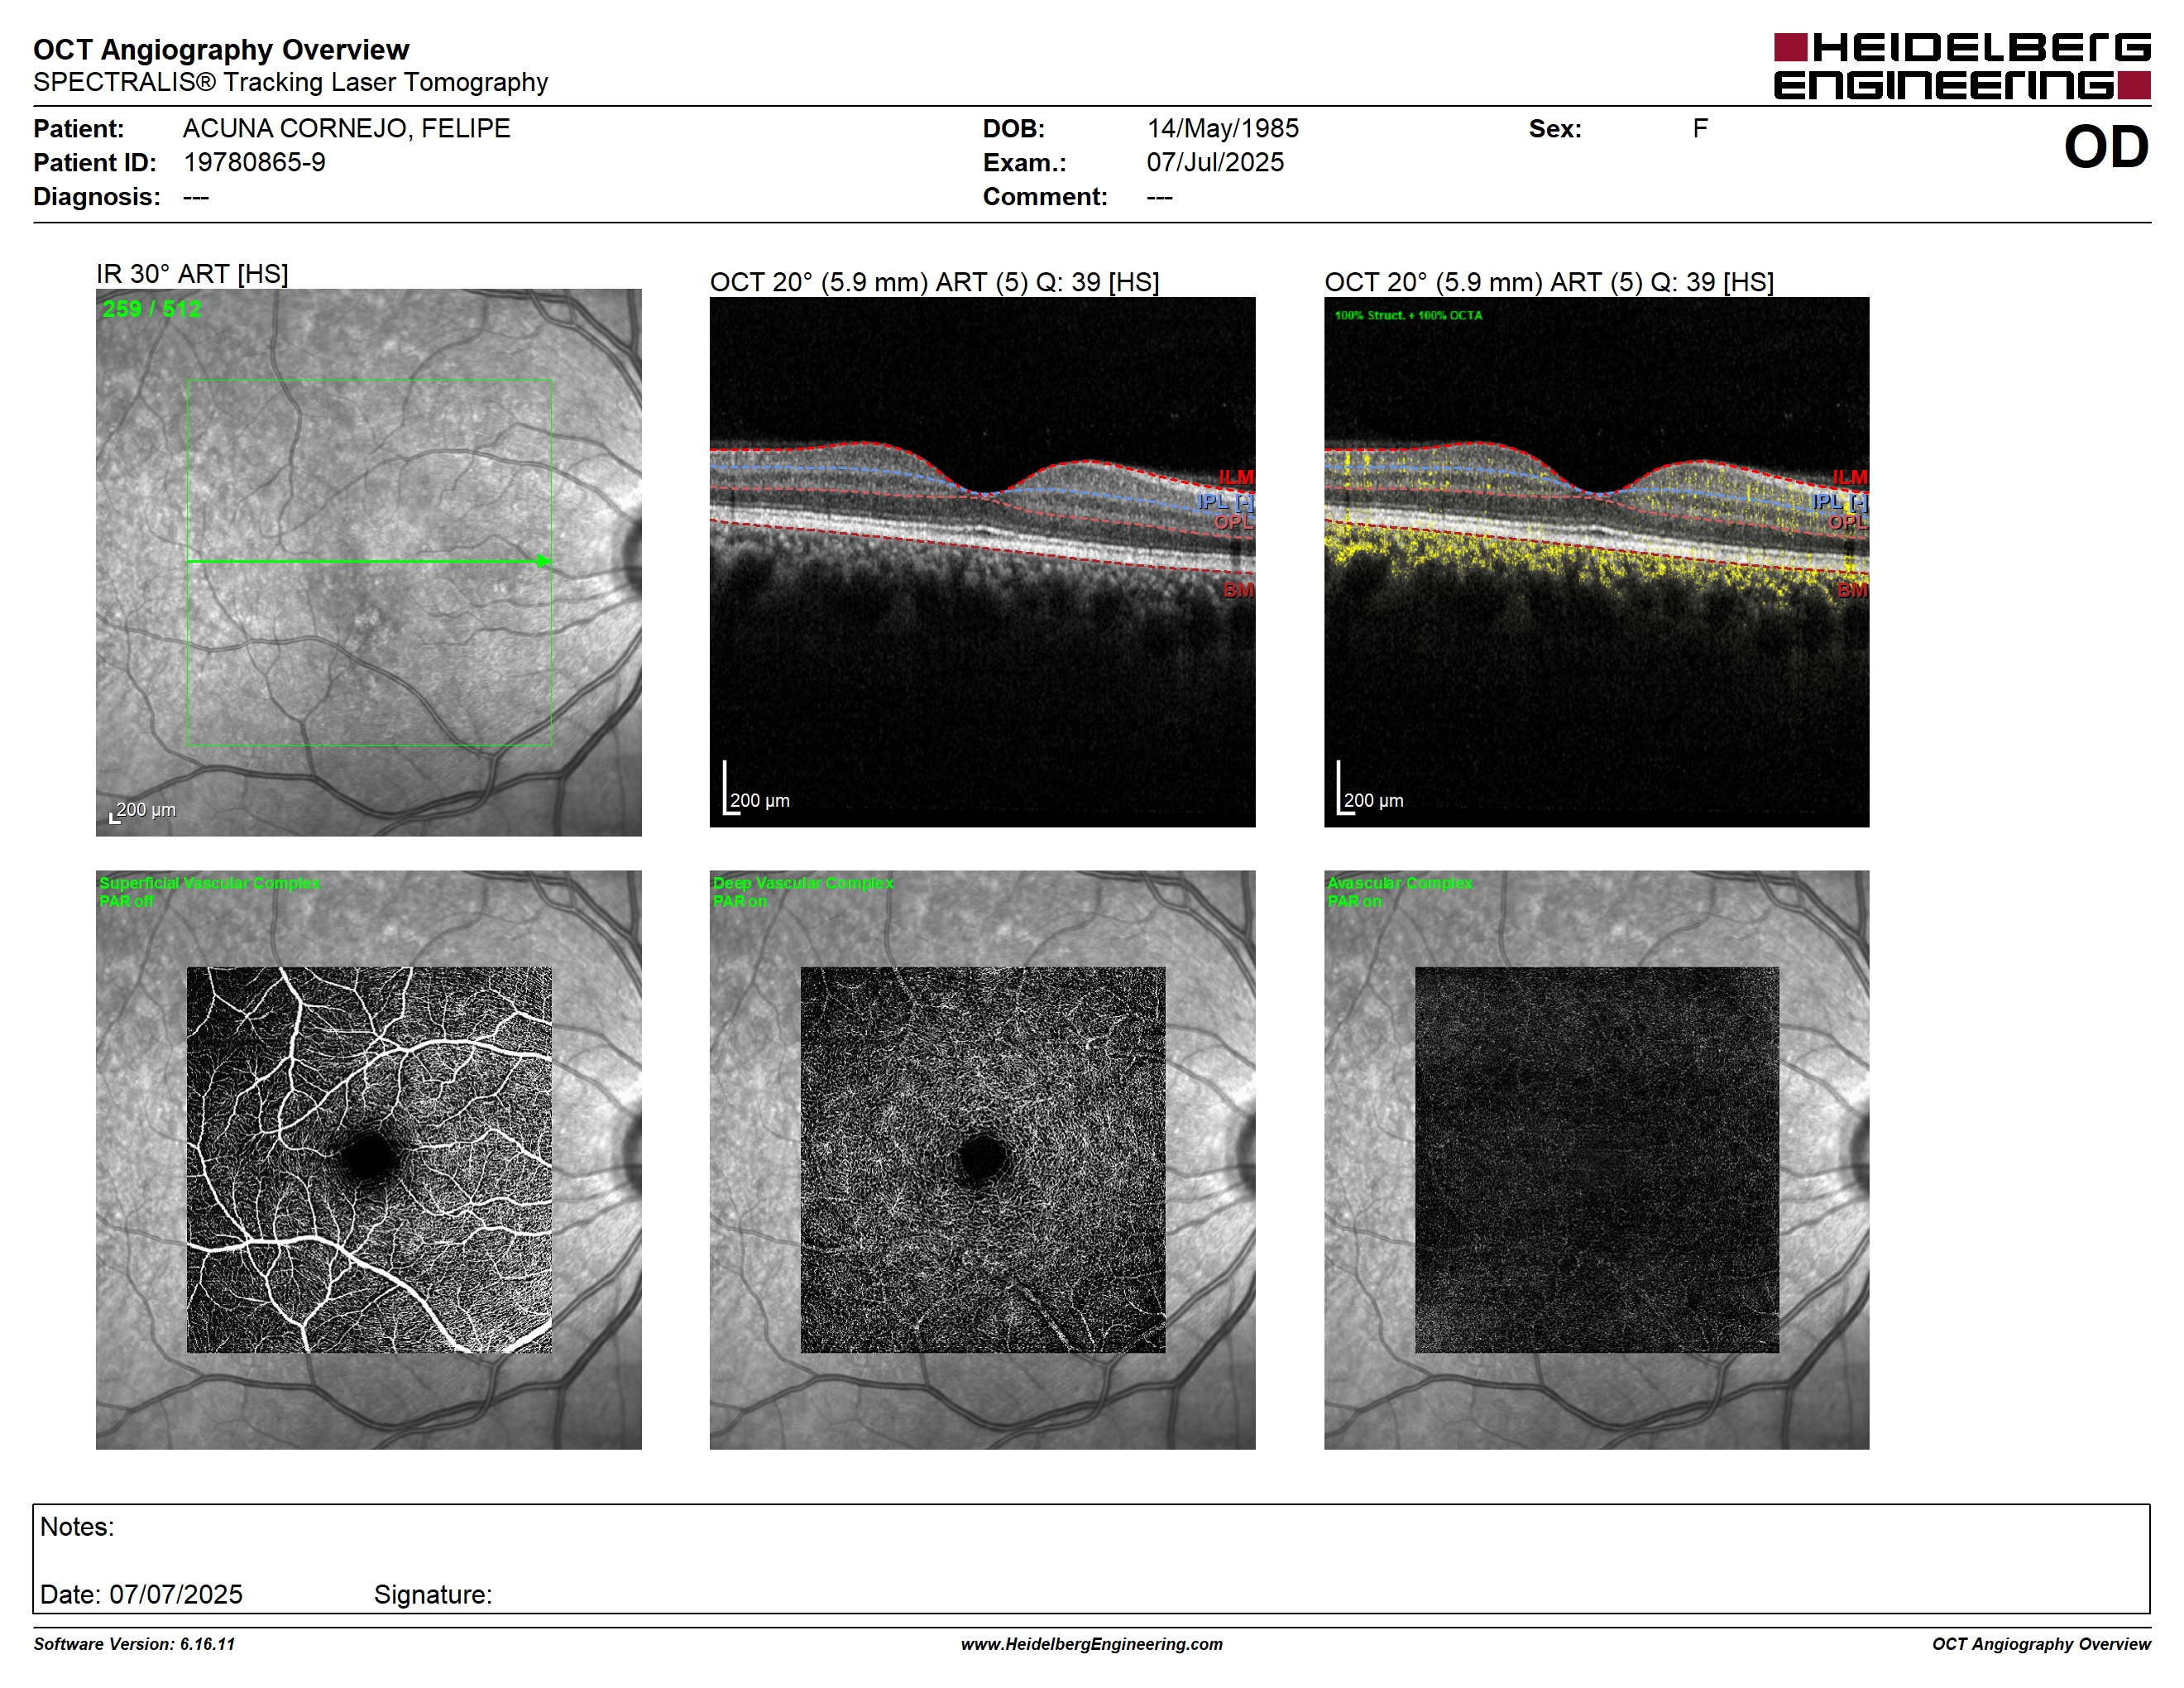Click the OPL label on OCTA B-scan
The image size is (2184, 1688).
[1847, 522]
